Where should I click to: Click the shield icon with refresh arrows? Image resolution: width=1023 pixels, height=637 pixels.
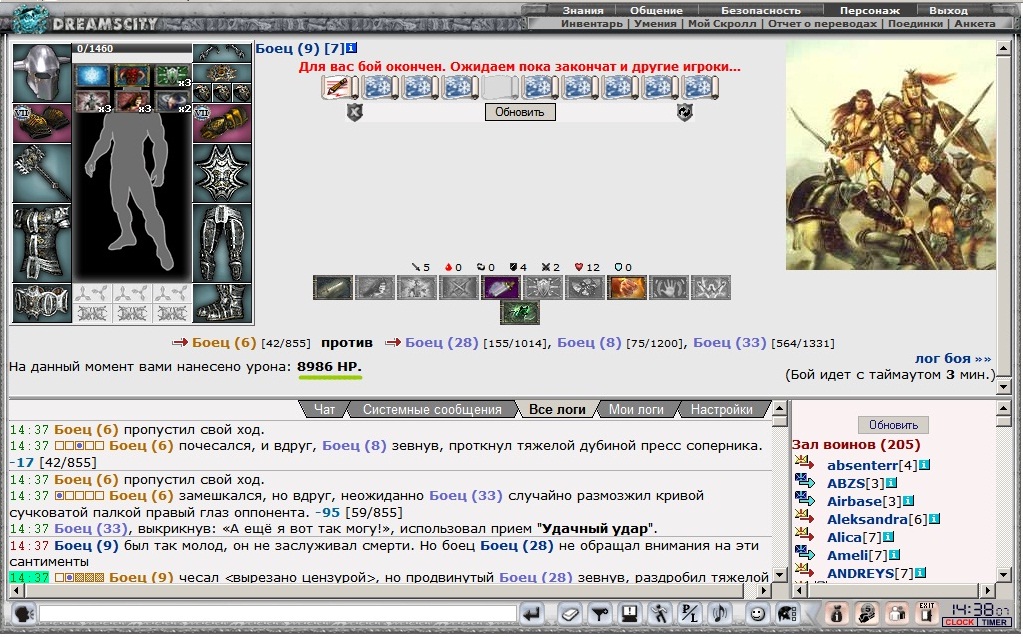click(x=684, y=112)
